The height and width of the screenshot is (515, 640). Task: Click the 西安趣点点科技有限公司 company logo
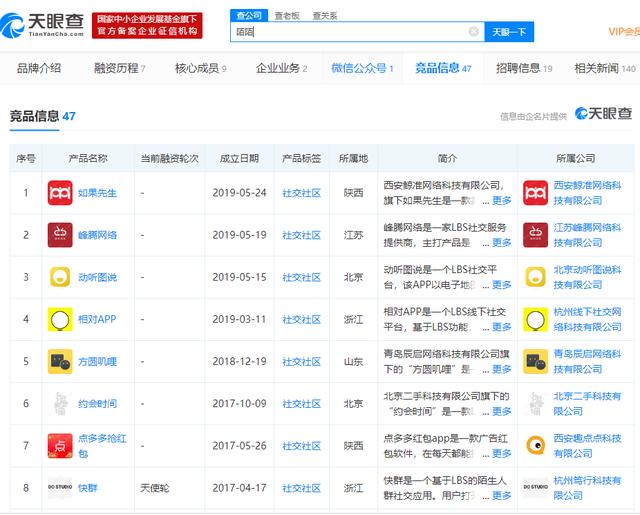(536, 446)
